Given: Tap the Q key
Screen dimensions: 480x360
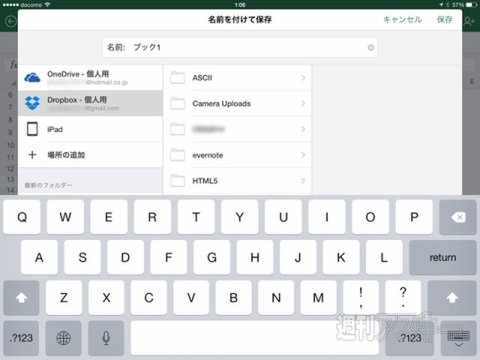Looking at the screenshot, I should (22, 217).
